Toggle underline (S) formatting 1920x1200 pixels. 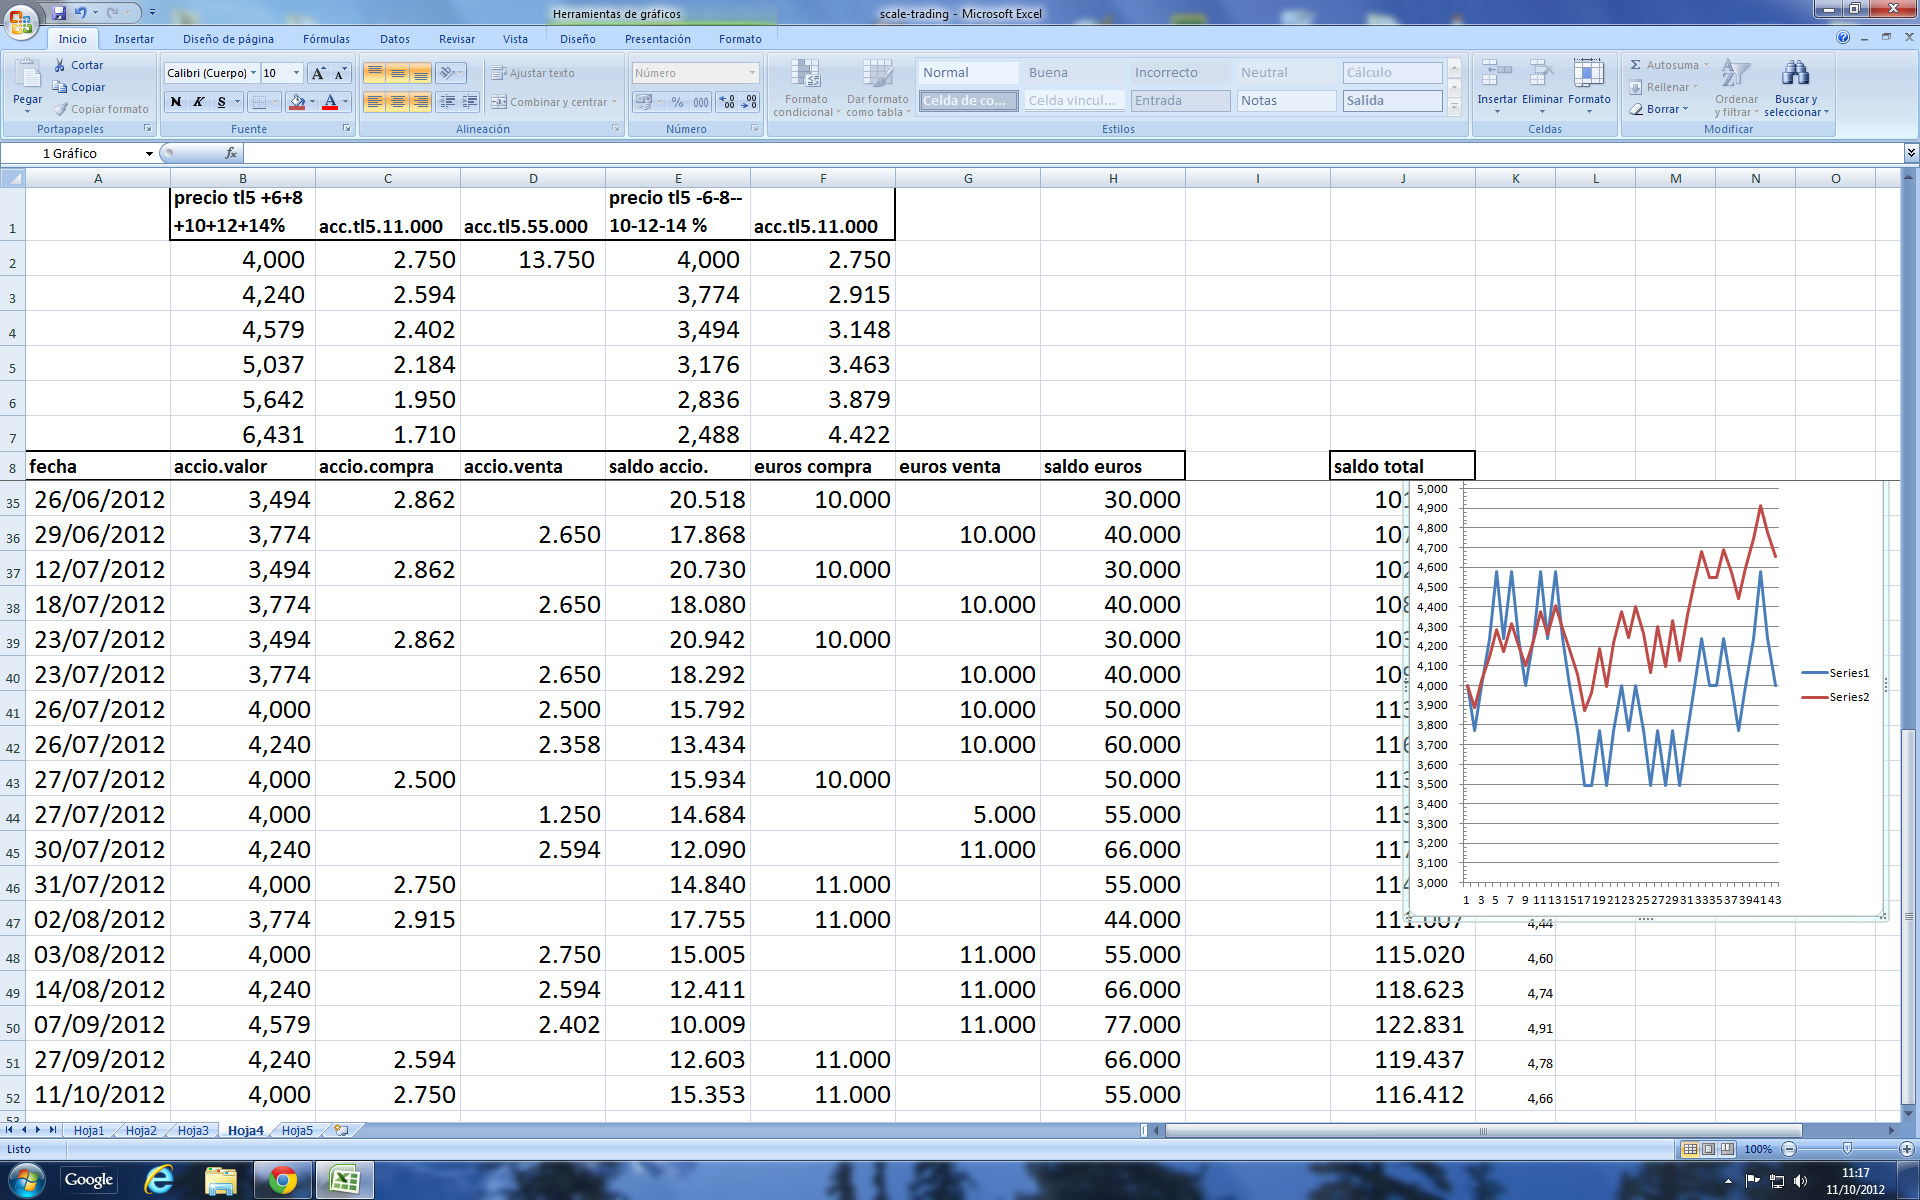[x=221, y=102]
